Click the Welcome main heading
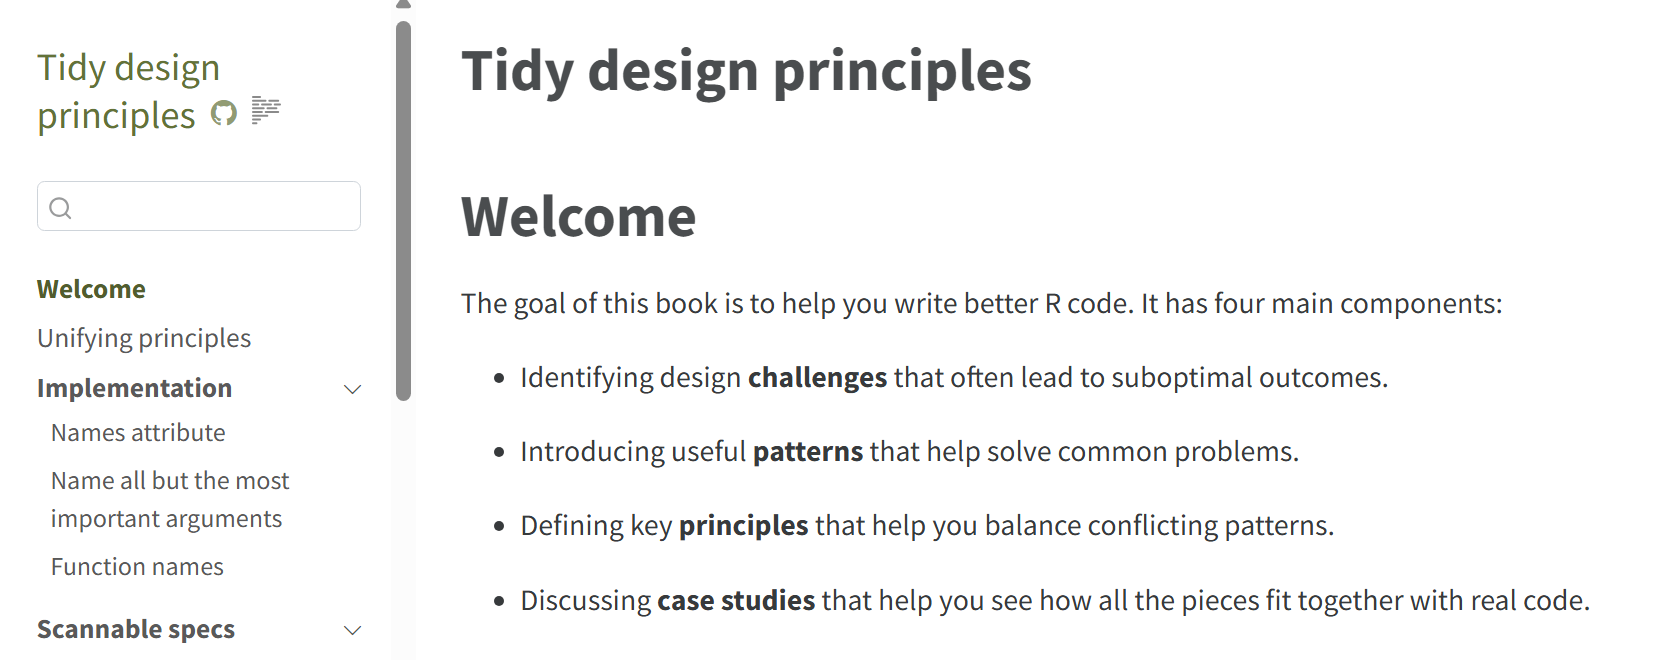The image size is (1659, 660). tap(578, 216)
